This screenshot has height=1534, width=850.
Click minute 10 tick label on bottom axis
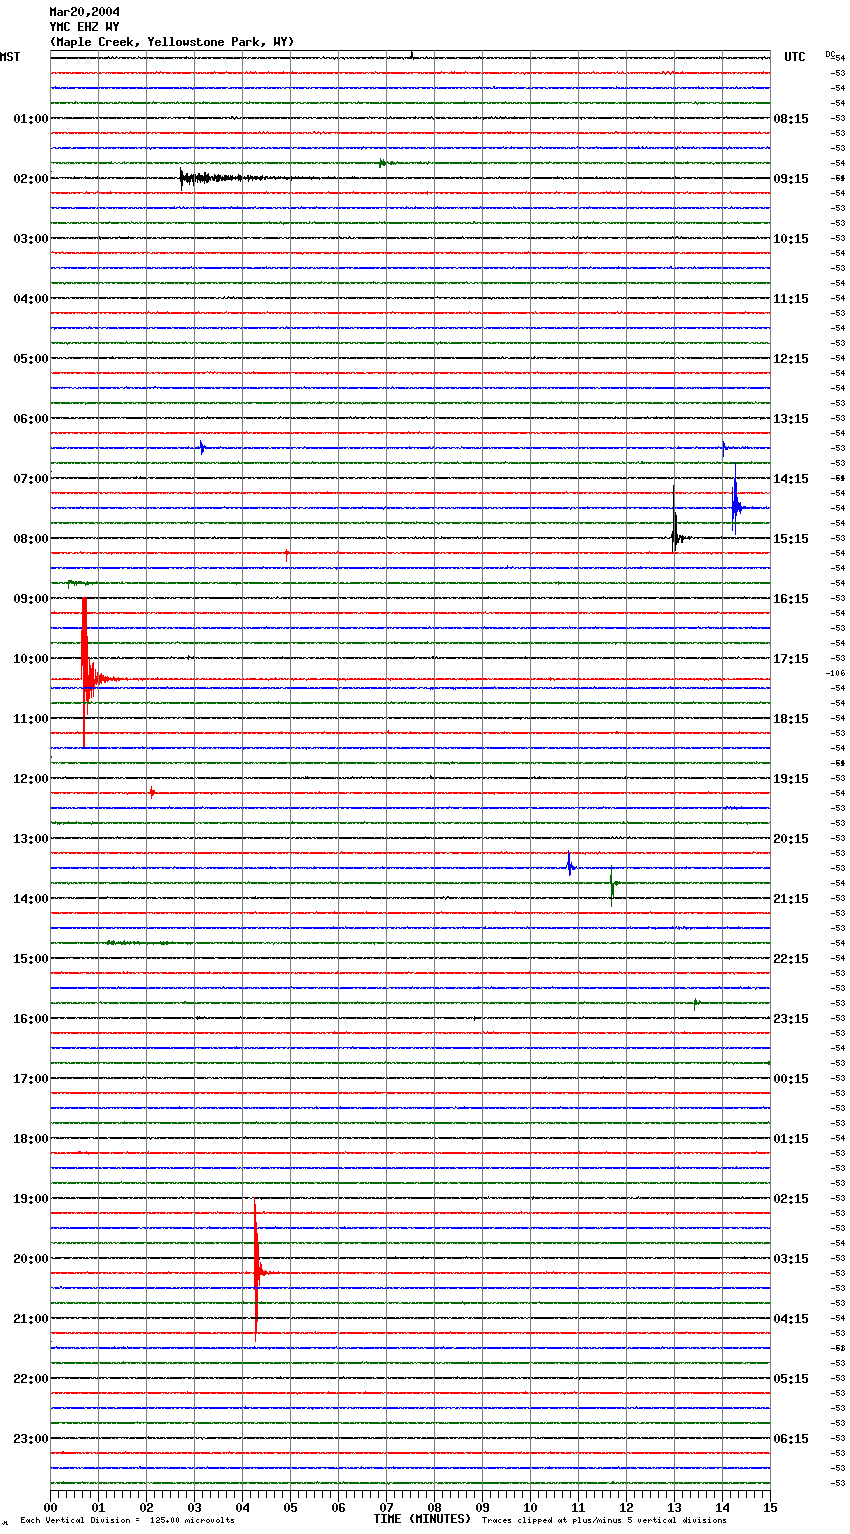pyautogui.click(x=530, y=1507)
